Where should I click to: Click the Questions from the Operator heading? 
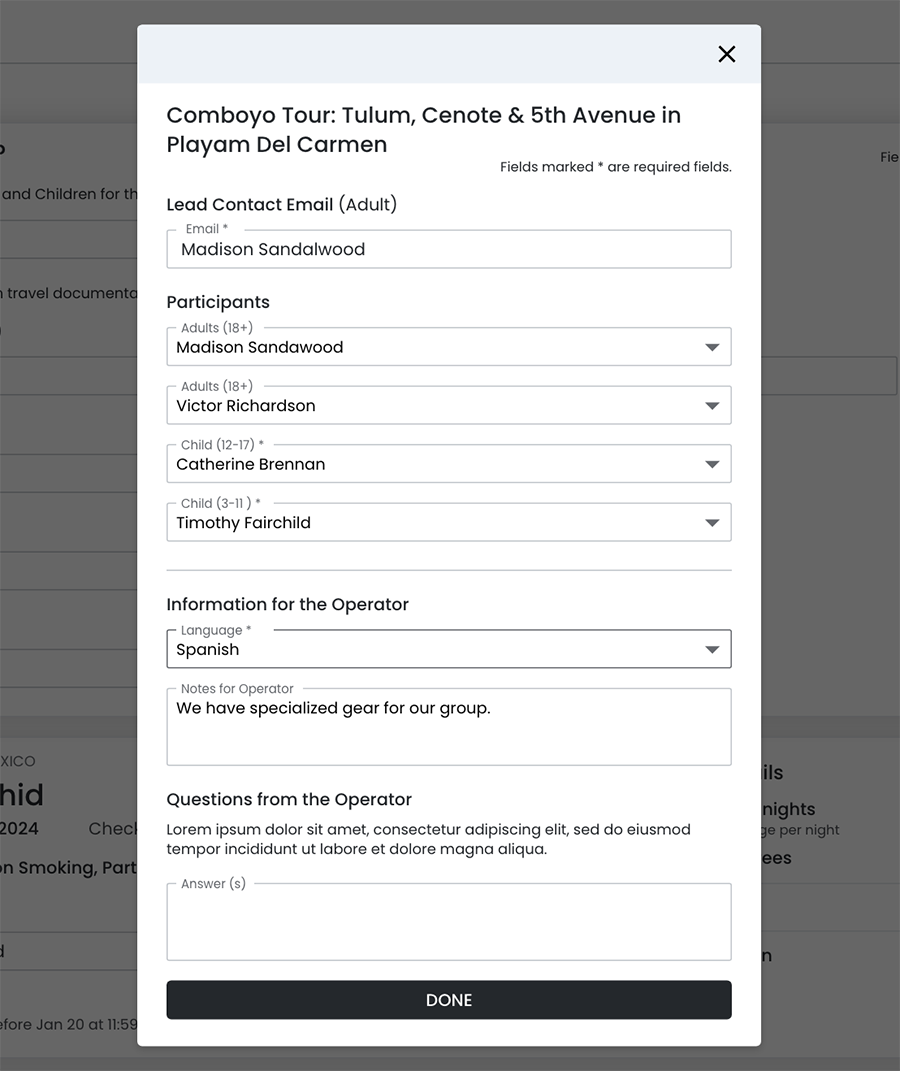(289, 799)
